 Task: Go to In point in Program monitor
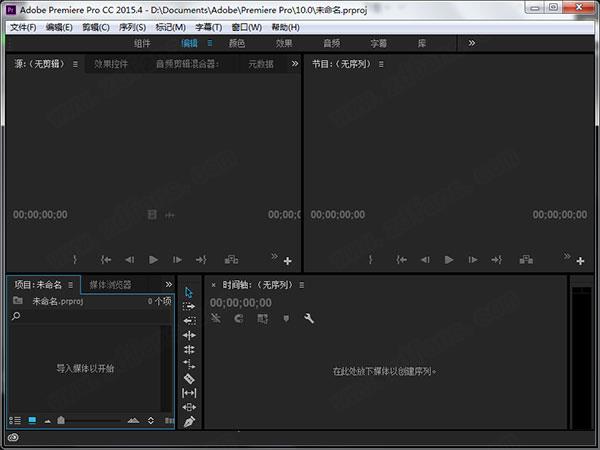pyautogui.click(x=401, y=260)
